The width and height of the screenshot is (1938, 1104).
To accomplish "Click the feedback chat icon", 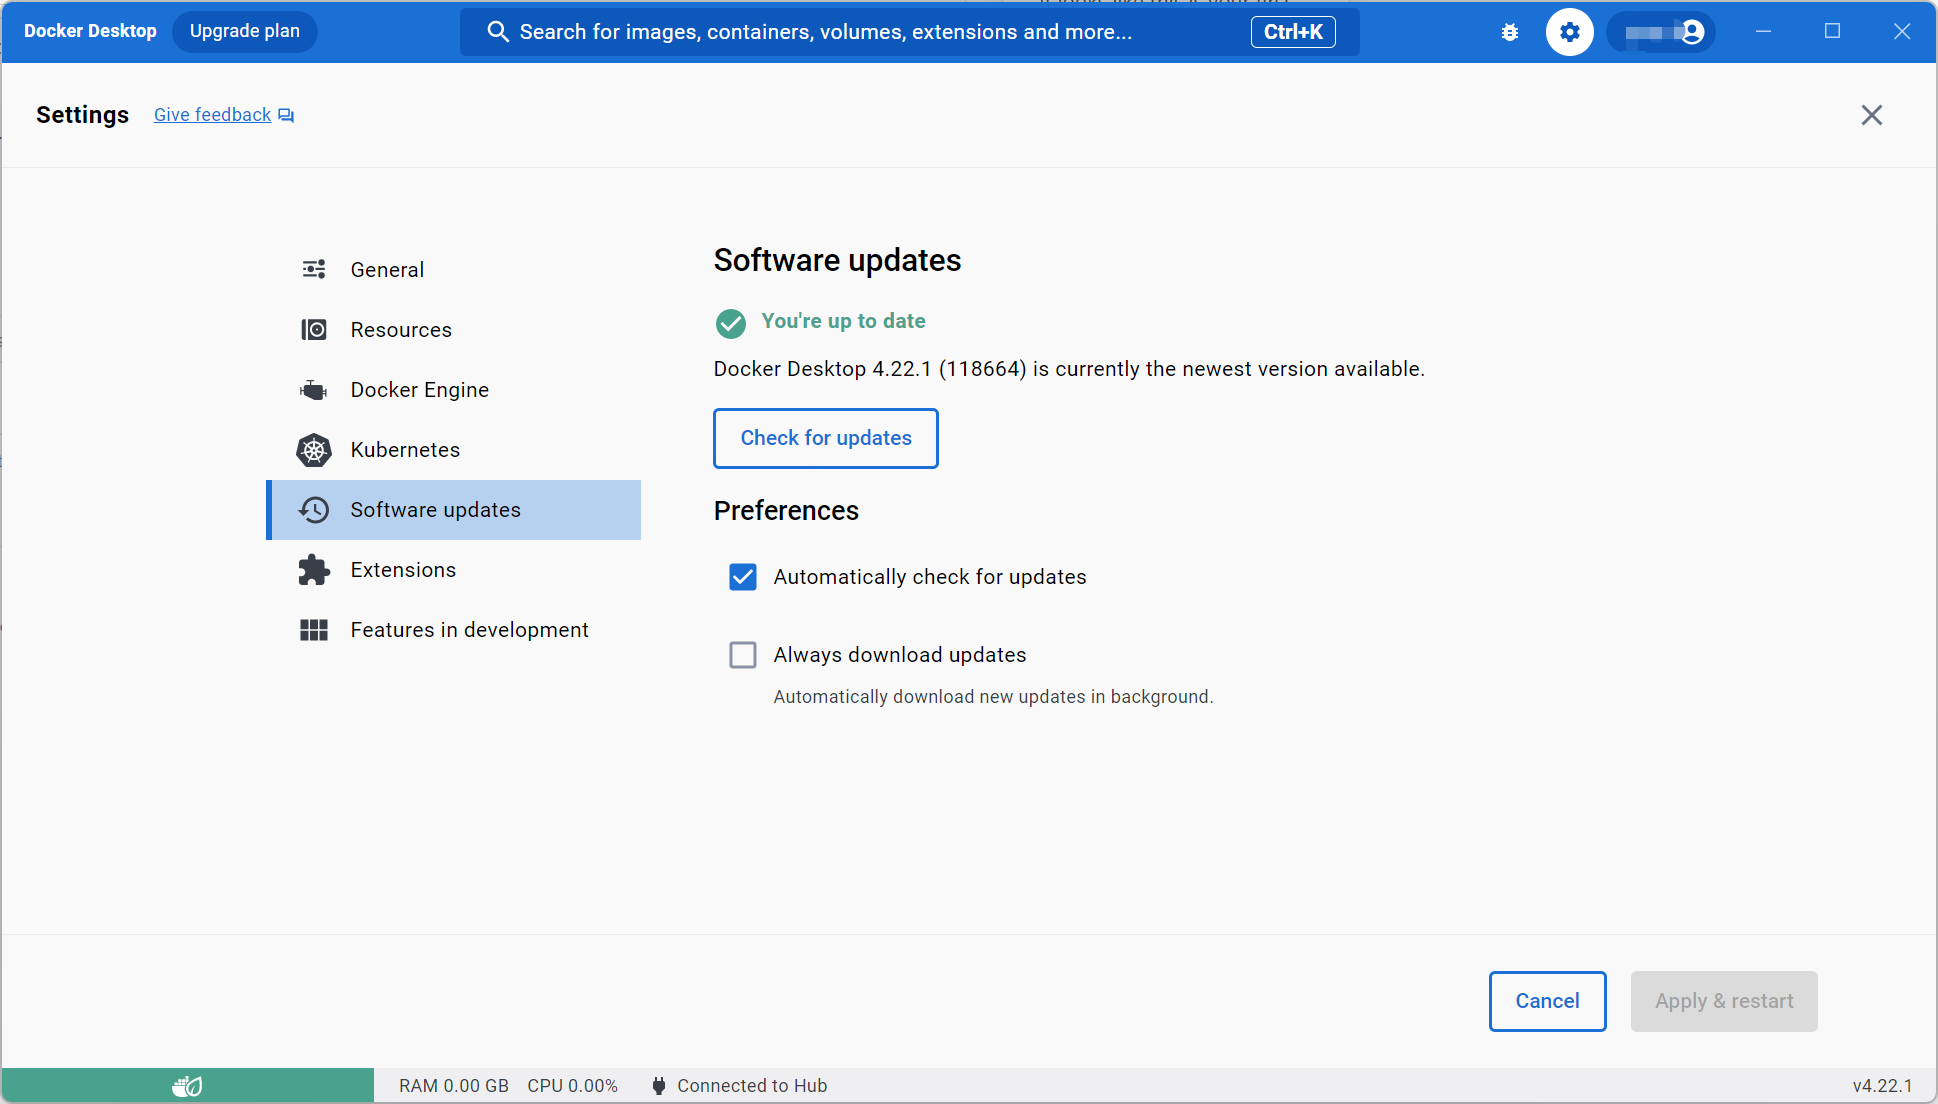I will (286, 115).
